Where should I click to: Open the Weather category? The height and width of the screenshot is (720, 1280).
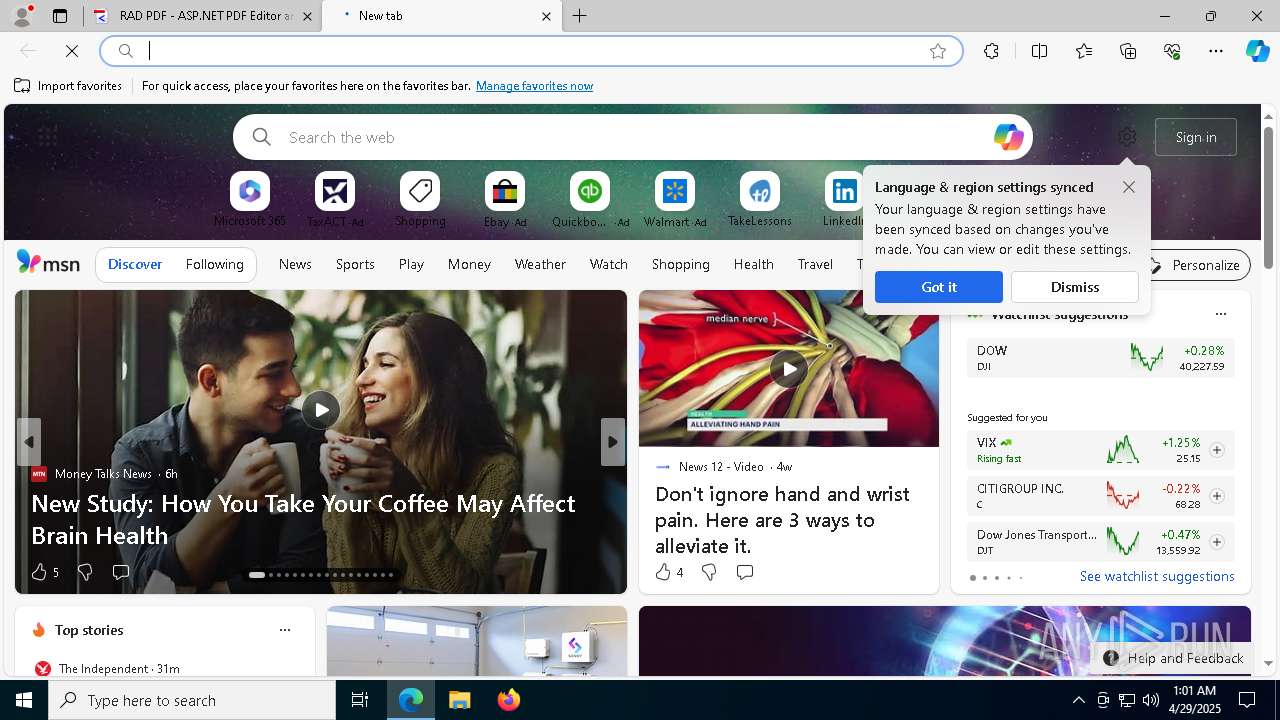[x=540, y=264]
